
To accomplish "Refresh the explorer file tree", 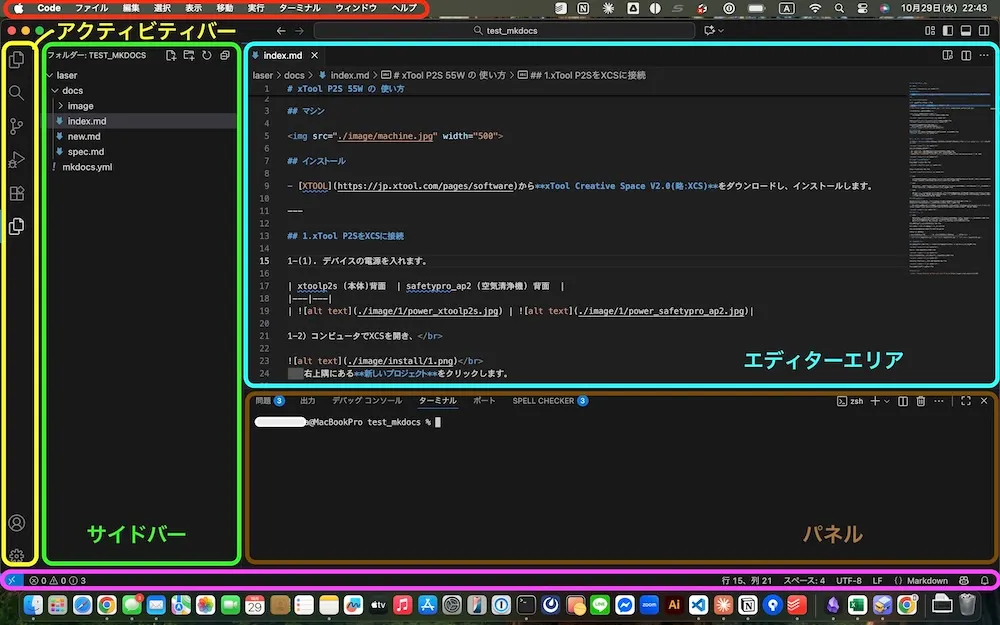I will click(206, 56).
